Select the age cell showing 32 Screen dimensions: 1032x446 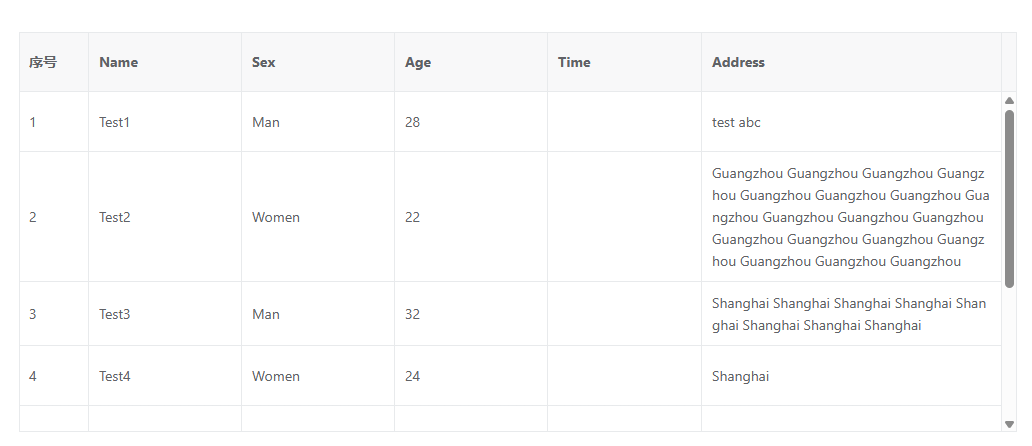[x=413, y=314]
